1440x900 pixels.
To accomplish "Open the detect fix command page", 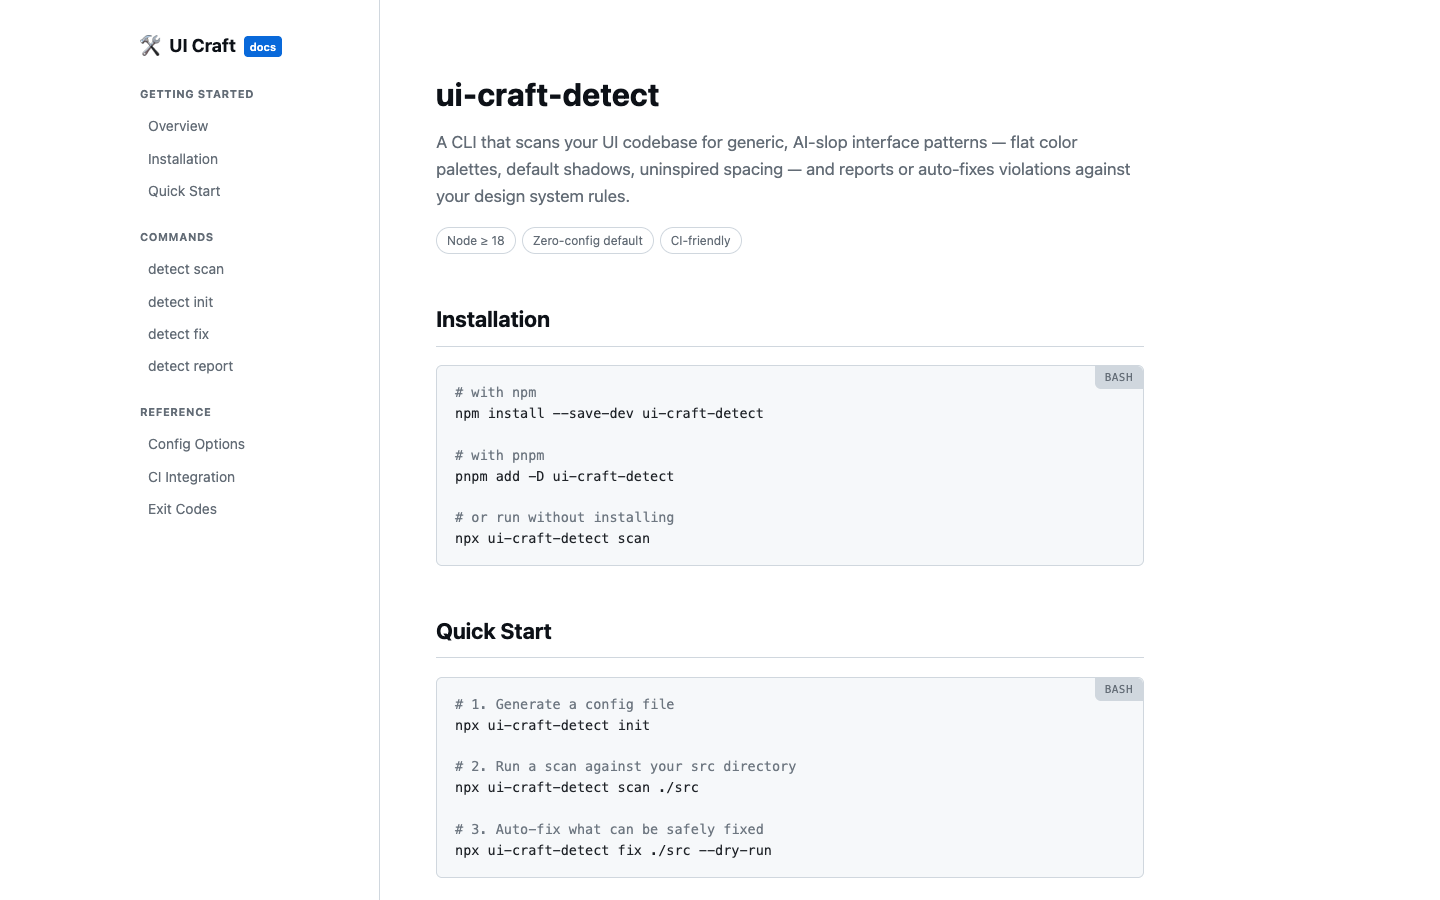I will (x=178, y=334).
